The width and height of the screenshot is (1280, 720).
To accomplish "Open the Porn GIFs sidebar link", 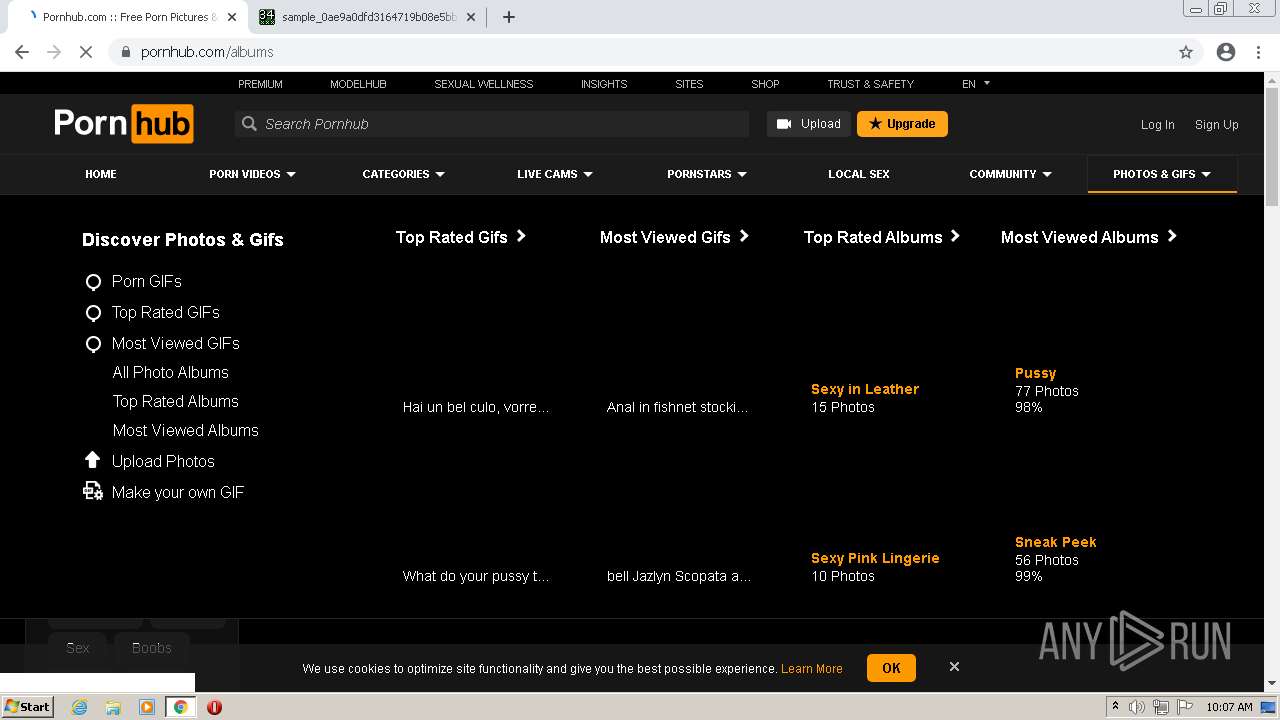I will click(x=146, y=281).
